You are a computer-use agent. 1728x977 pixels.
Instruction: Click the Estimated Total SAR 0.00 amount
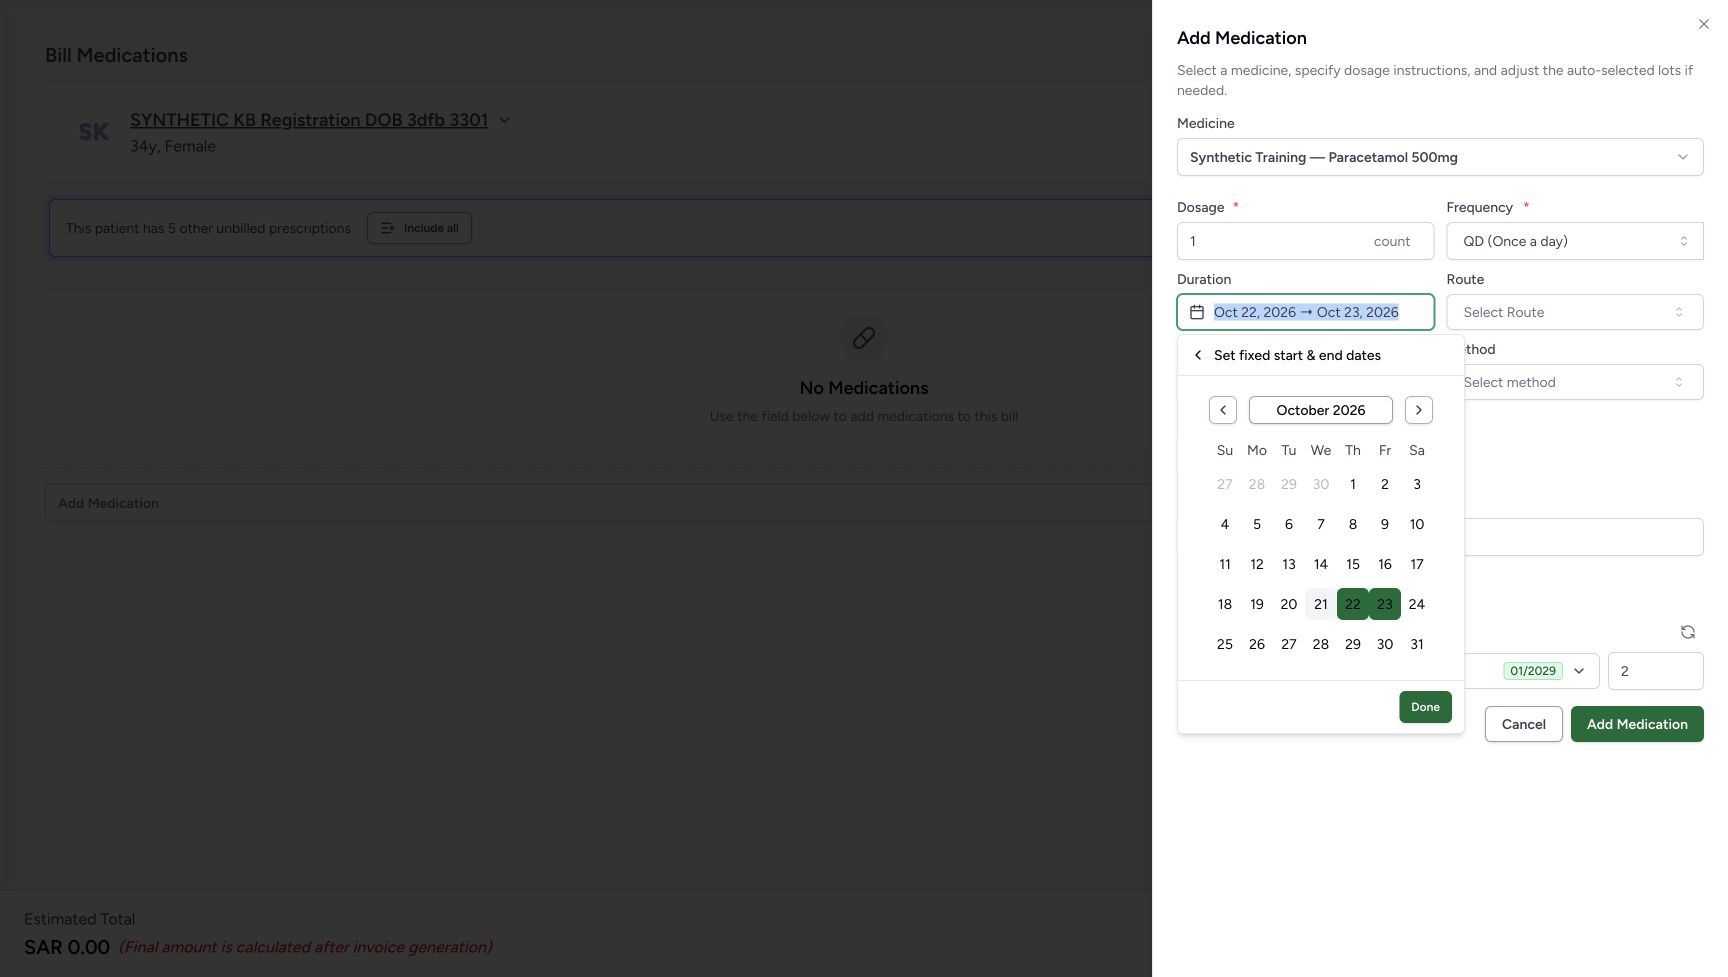pyautogui.click(x=67, y=947)
